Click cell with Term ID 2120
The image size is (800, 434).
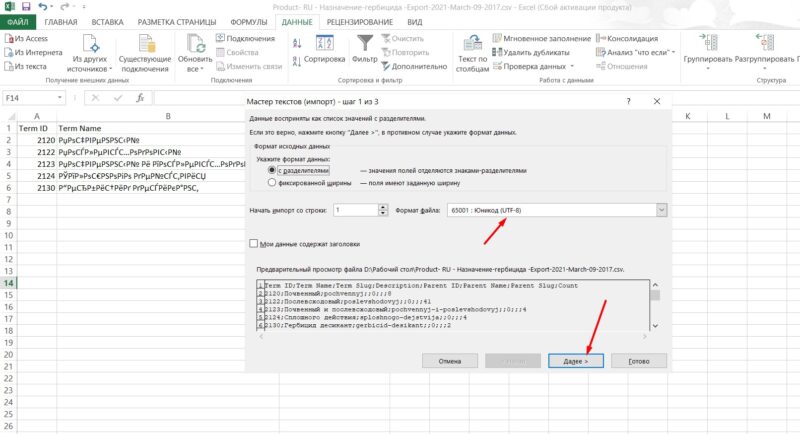pos(37,140)
